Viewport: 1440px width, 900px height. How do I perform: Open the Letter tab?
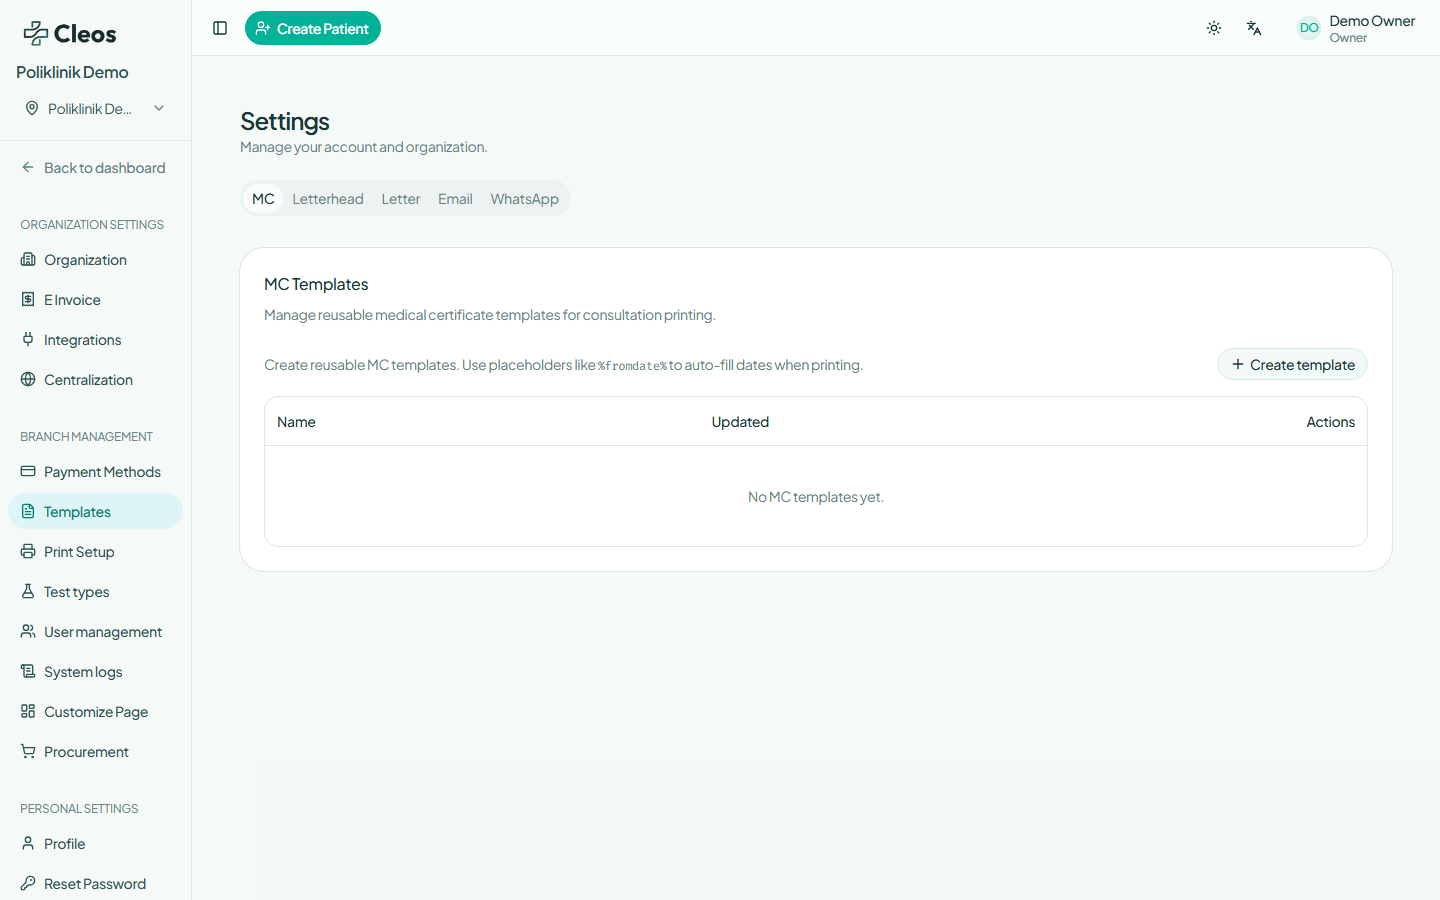(401, 199)
